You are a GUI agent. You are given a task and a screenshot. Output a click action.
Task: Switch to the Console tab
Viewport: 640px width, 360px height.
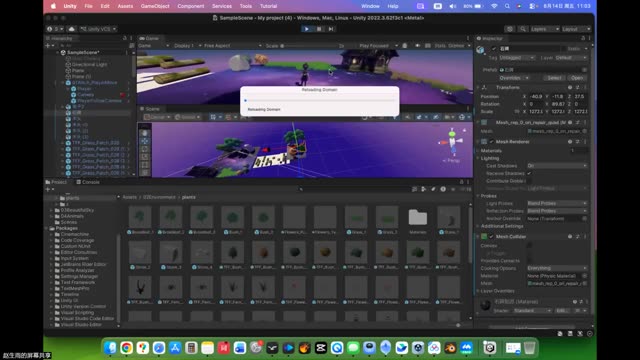click(88, 182)
